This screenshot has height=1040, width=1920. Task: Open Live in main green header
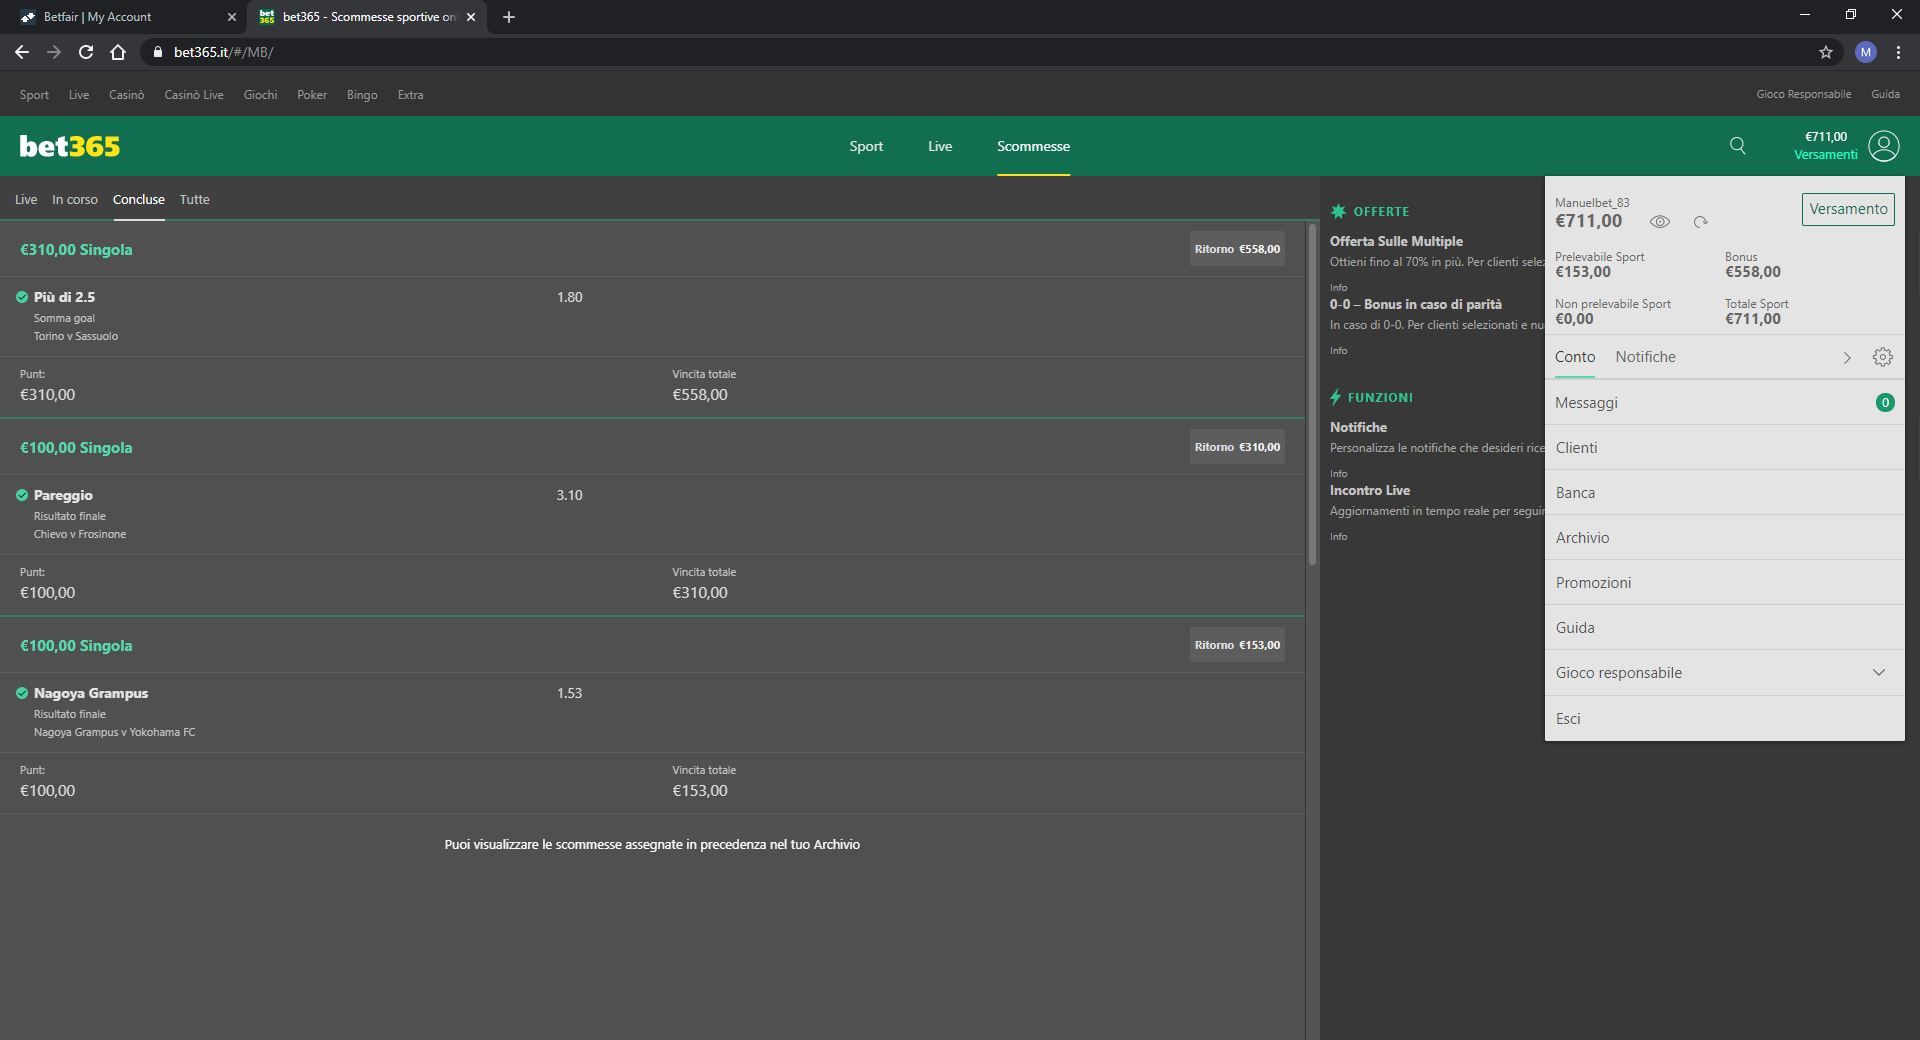point(940,146)
